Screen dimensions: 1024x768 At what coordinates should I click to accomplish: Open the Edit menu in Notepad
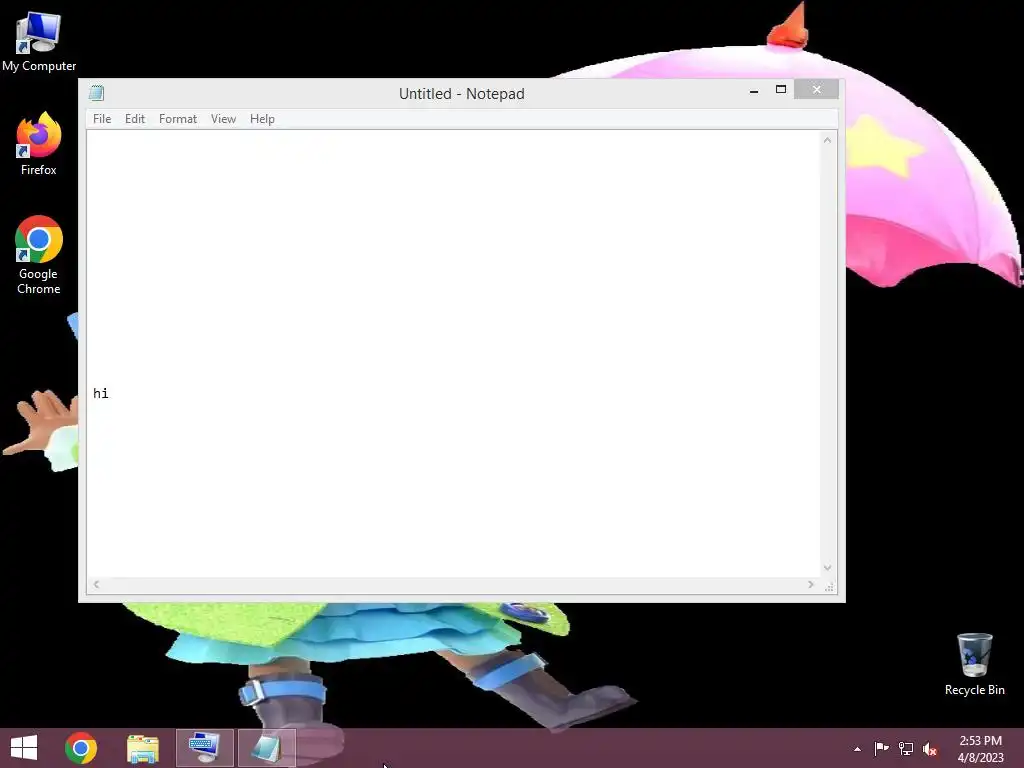pos(135,119)
